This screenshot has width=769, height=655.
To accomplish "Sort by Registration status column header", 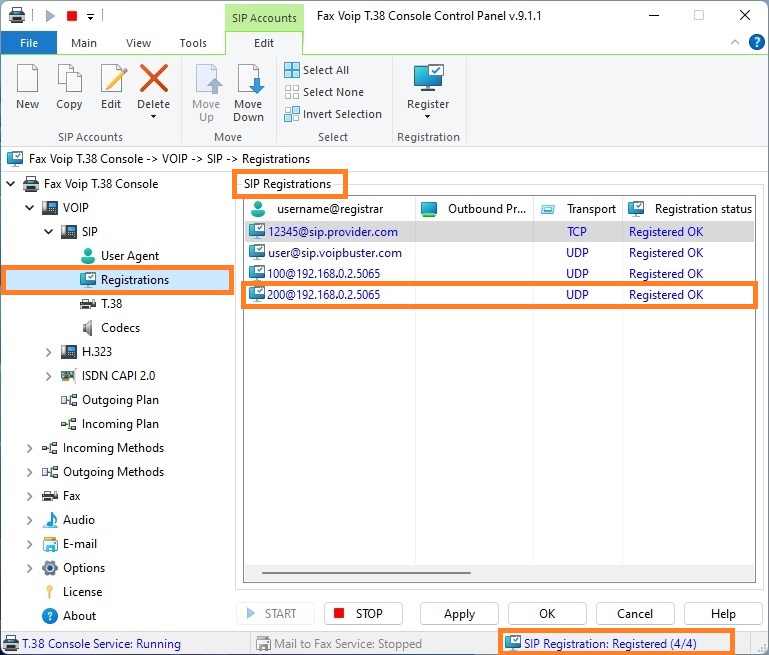I will tap(689, 209).
